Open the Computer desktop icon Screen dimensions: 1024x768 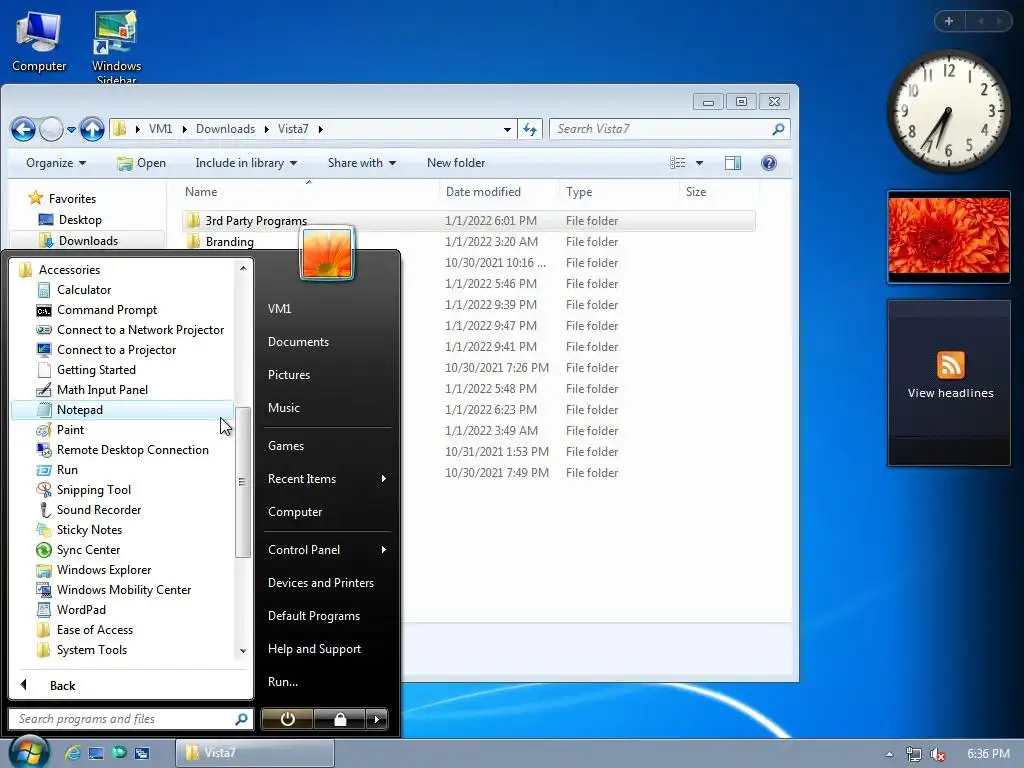point(39,42)
